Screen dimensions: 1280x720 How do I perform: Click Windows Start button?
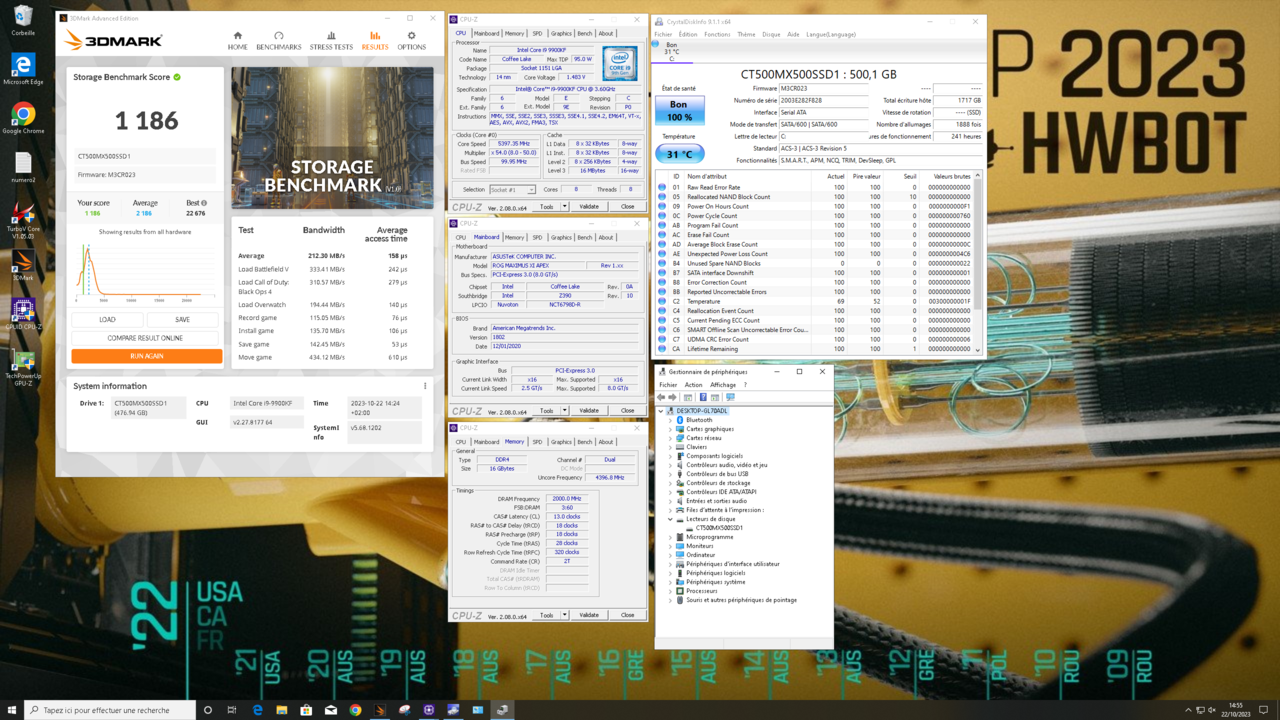[x=12, y=710]
